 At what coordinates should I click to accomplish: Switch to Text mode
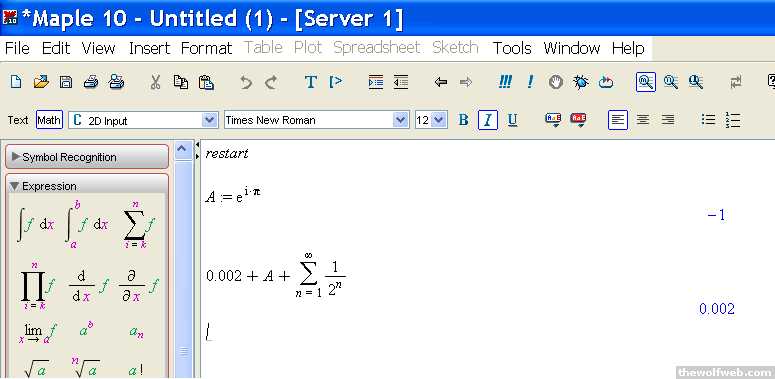pos(18,120)
